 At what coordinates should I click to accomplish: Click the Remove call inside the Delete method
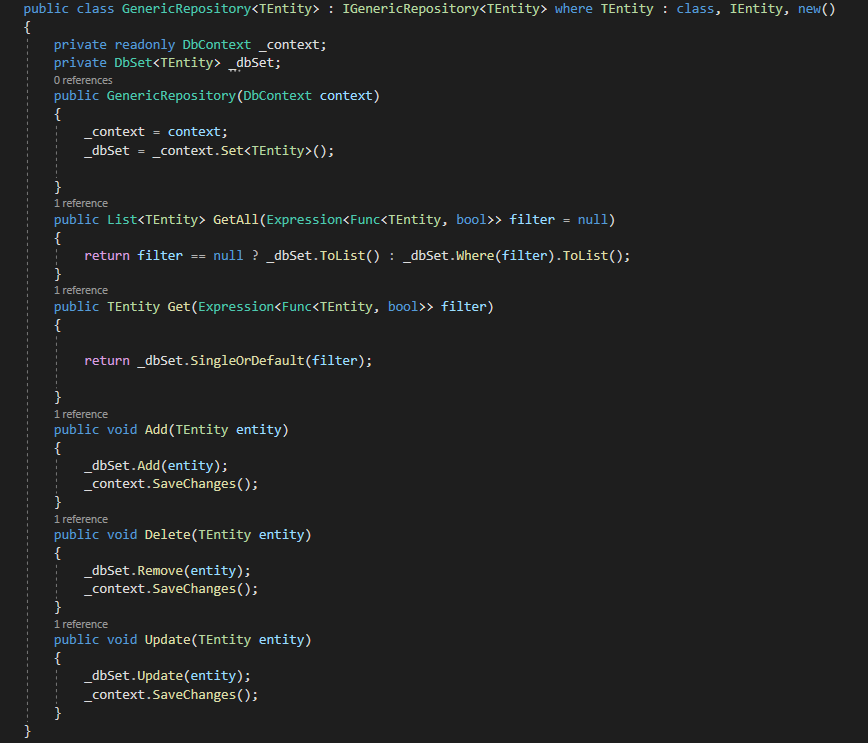pos(159,571)
